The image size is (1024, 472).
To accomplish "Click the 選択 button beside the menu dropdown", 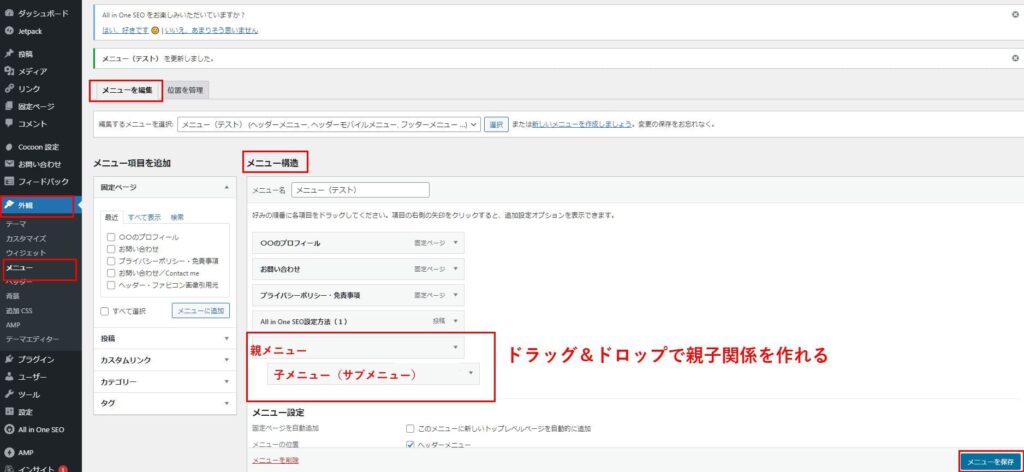I will click(496, 124).
